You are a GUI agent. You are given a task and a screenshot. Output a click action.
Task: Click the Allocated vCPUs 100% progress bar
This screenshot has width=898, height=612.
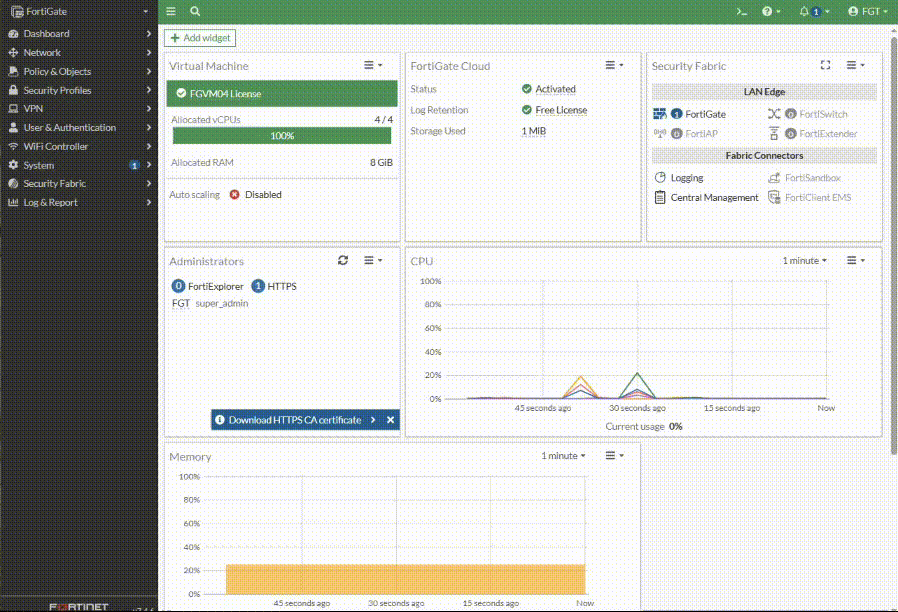coord(283,135)
